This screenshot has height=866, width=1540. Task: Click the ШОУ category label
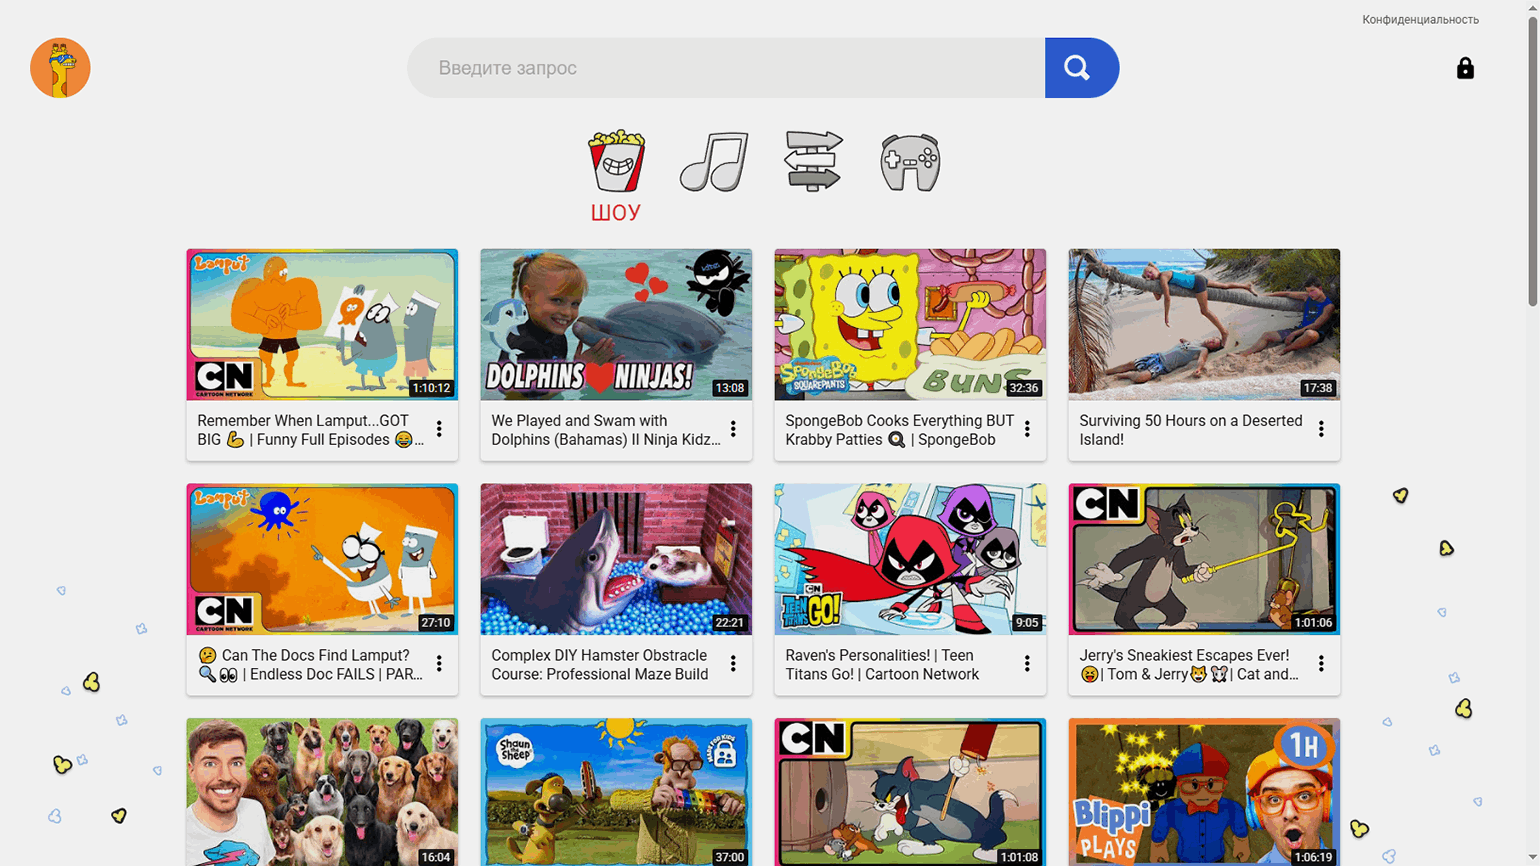(x=616, y=213)
